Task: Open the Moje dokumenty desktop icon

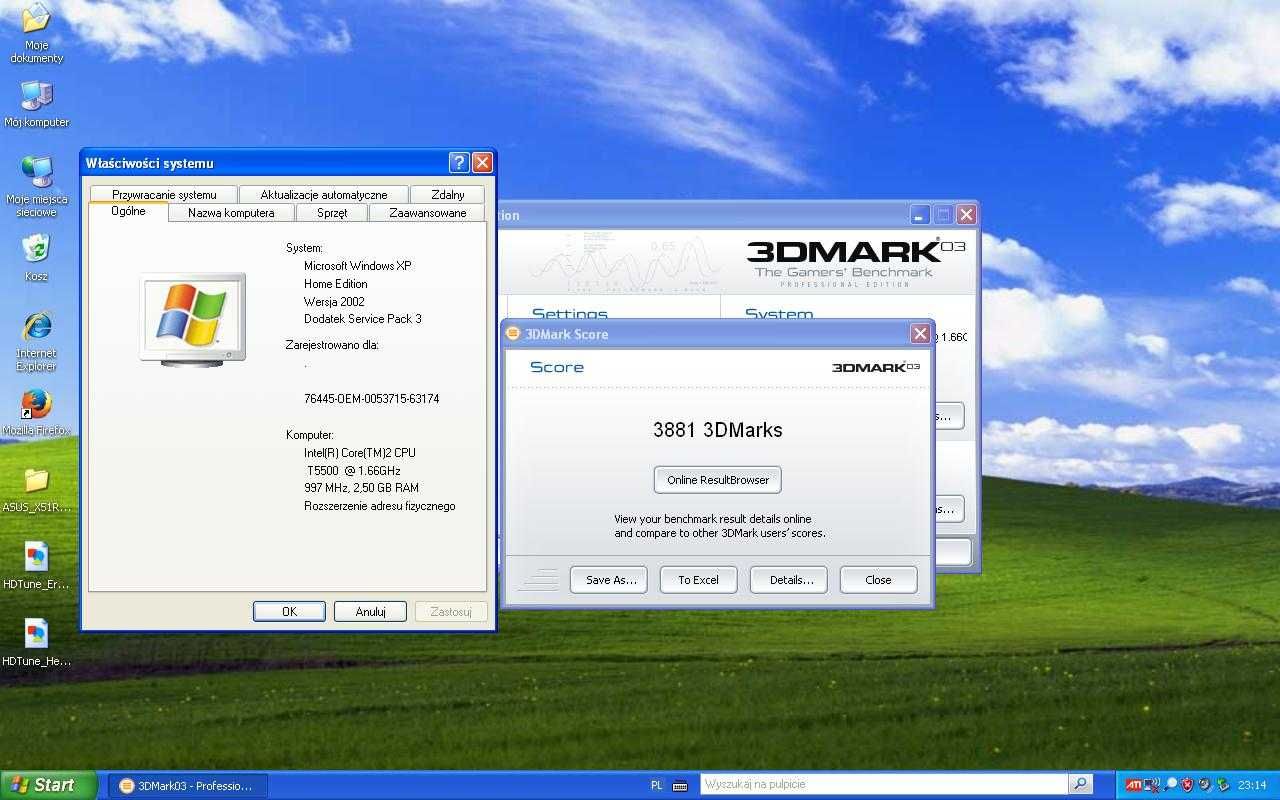Action: tap(36, 32)
